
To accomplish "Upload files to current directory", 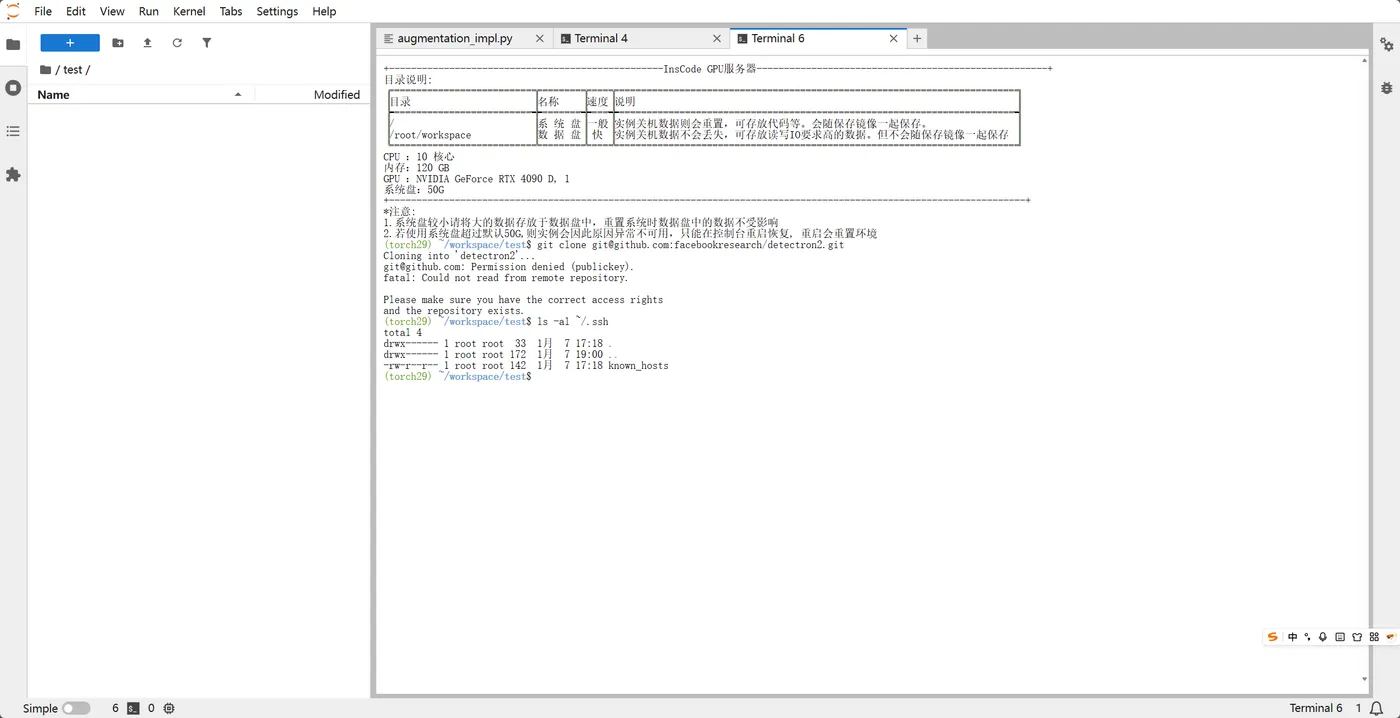I will click(x=147, y=43).
